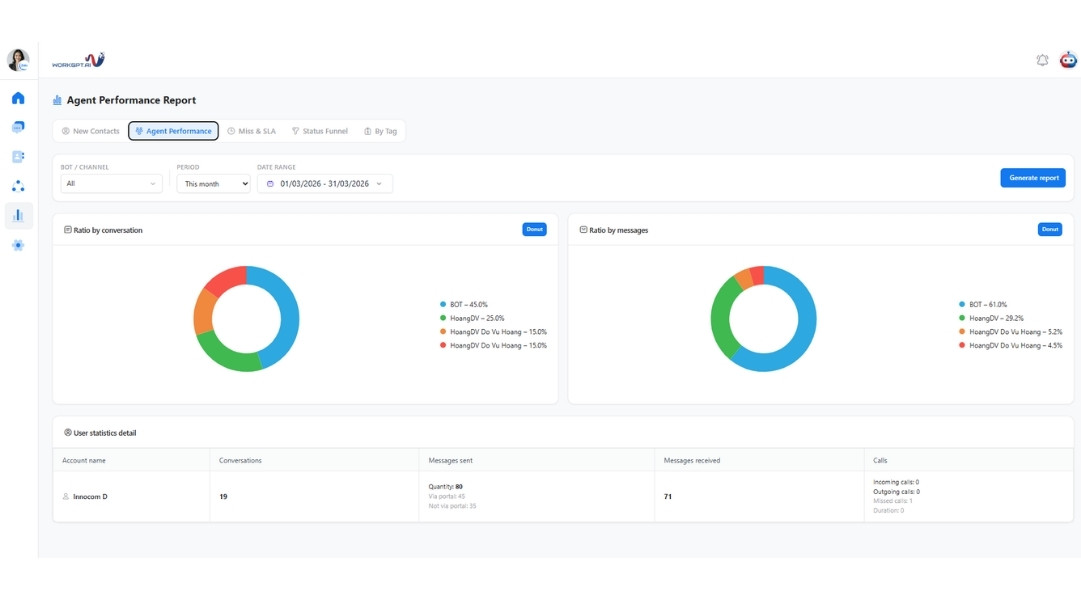Toggle Donut view for Ratio by conversation
The image size is (1081, 600).
534,229
